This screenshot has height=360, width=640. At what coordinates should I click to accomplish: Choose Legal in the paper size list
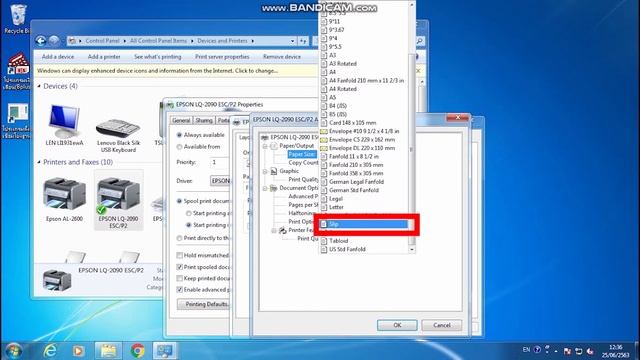tap(336, 199)
